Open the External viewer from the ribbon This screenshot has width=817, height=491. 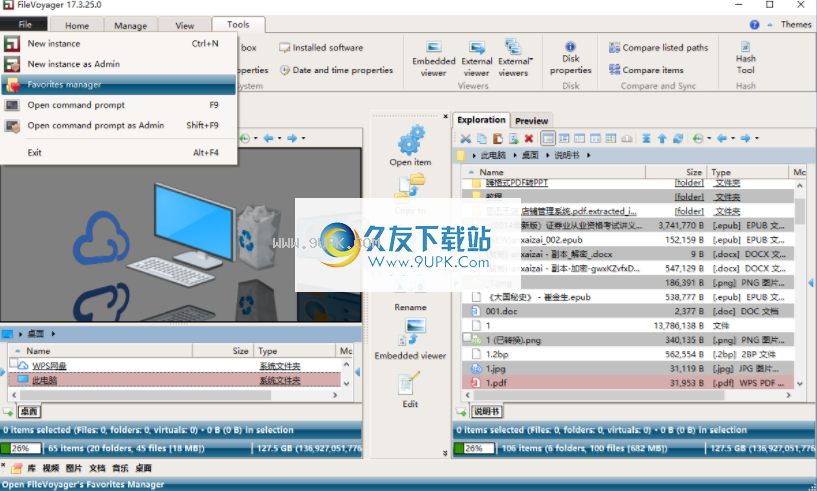tap(476, 59)
